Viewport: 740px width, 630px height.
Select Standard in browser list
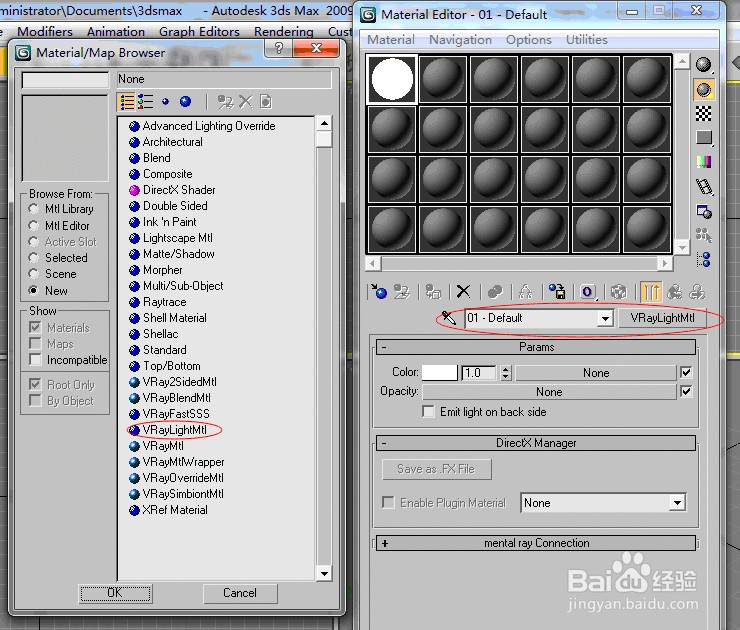165,350
